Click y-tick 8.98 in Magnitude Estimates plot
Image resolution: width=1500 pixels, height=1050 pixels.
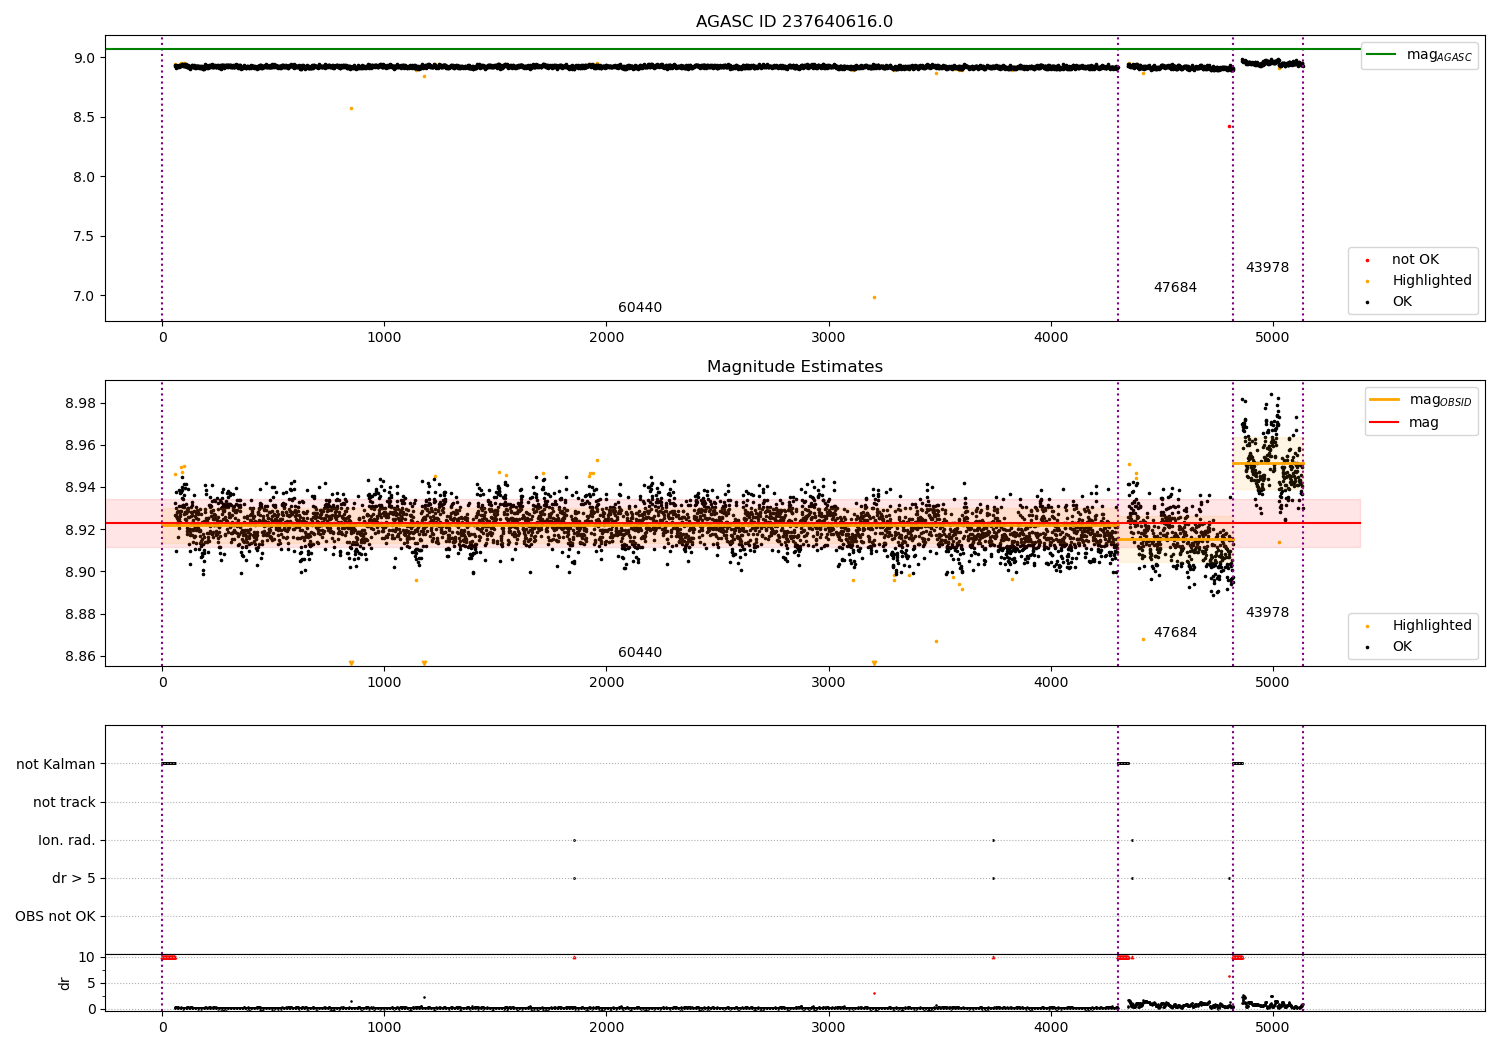pos(79,403)
